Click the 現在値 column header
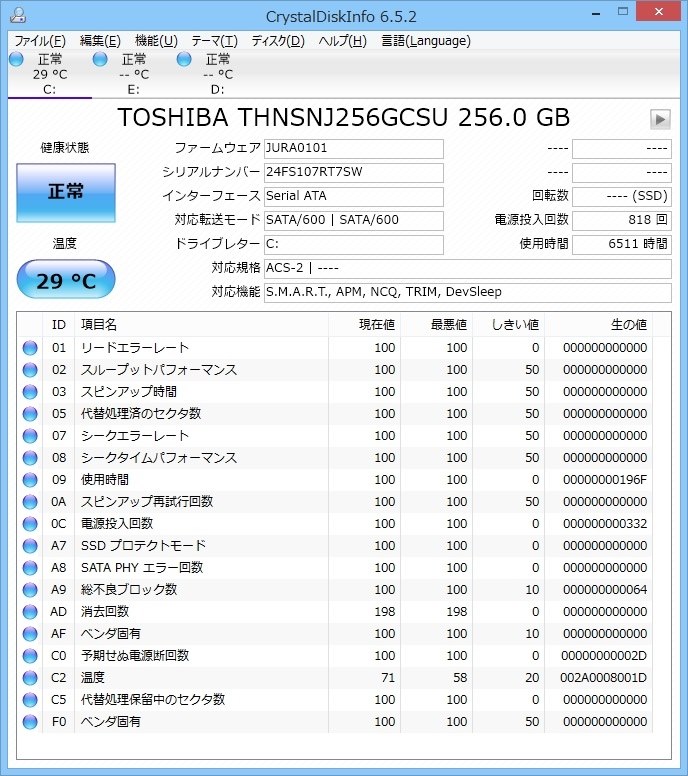Screen dimensions: 688x776 pos(364,325)
